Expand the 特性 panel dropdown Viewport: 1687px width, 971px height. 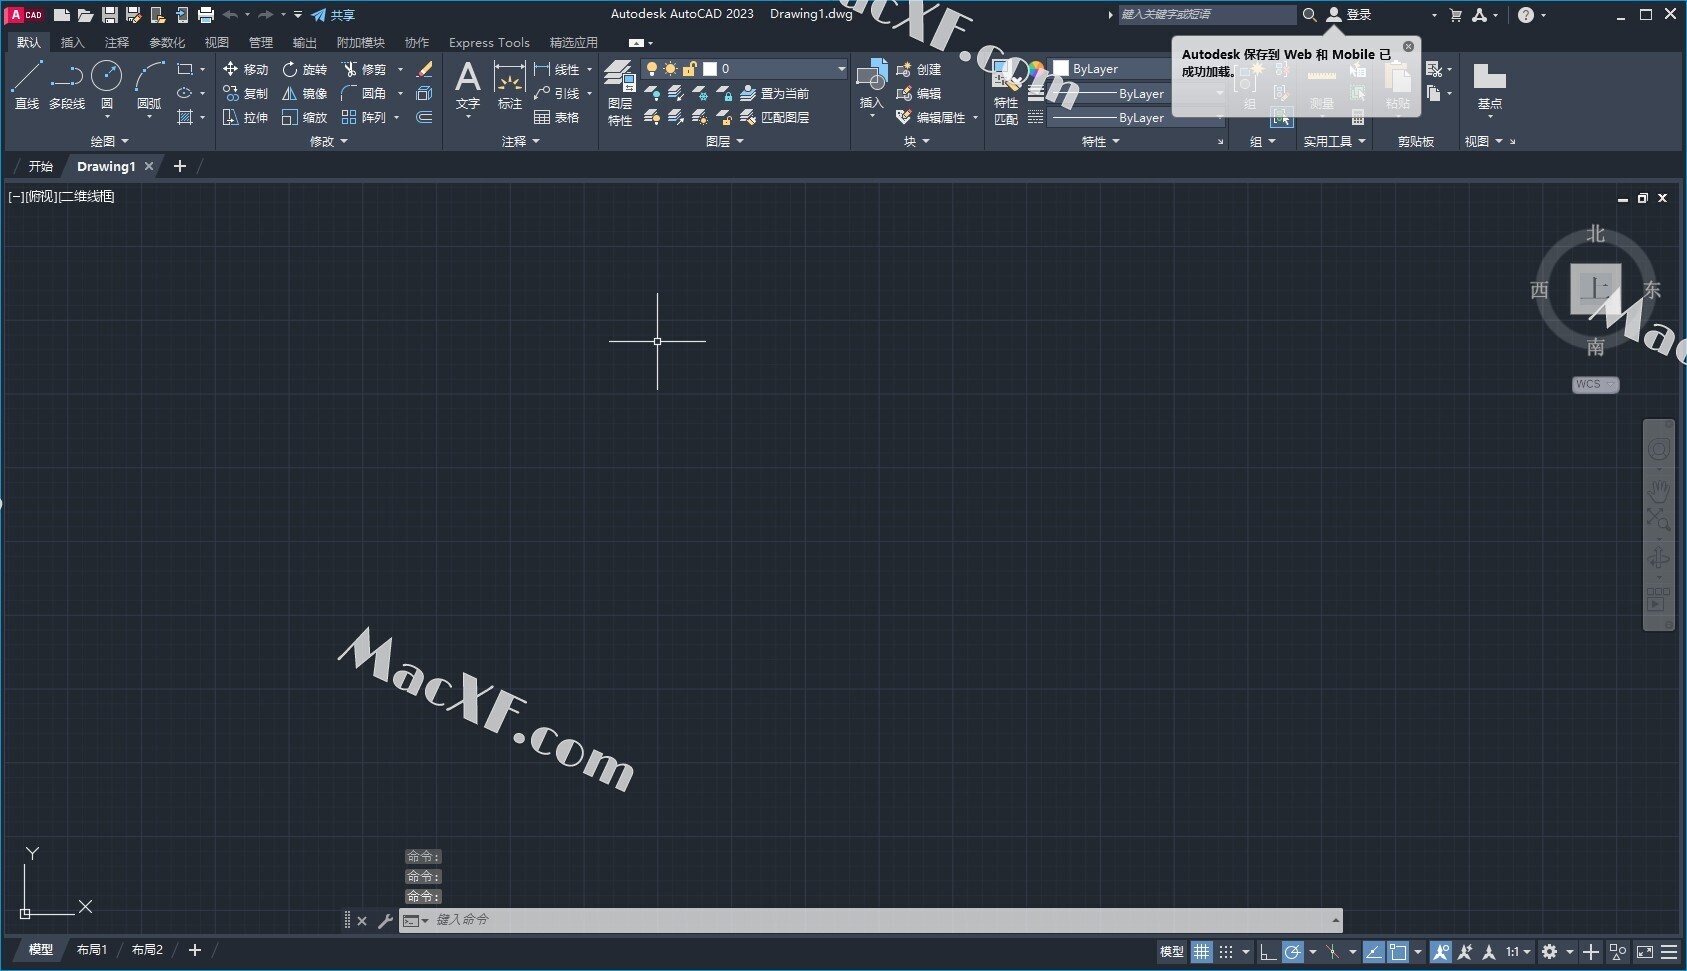pos(1101,142)
